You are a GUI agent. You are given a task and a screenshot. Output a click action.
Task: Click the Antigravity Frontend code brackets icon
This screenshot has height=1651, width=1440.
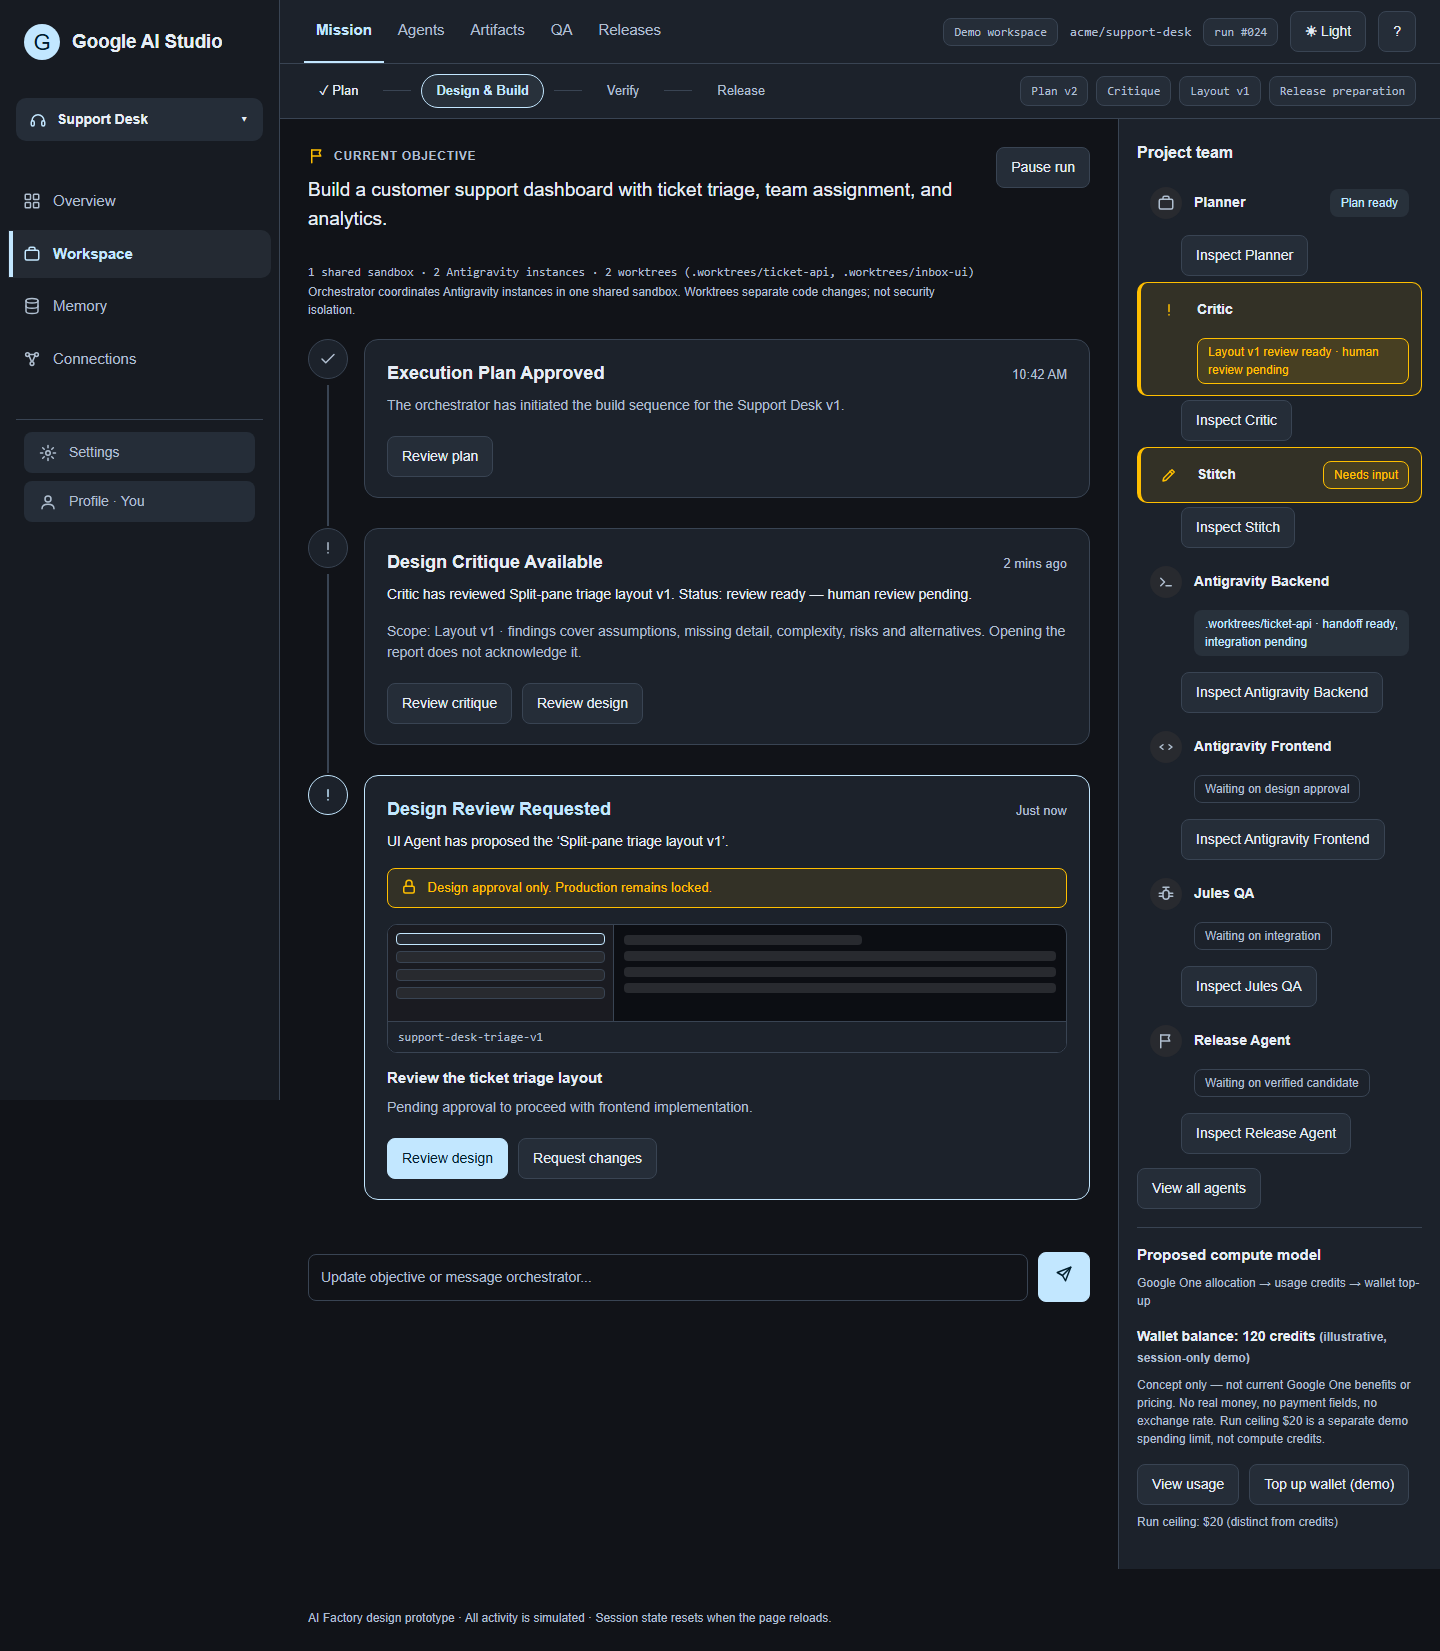[x=1166, y=747]
